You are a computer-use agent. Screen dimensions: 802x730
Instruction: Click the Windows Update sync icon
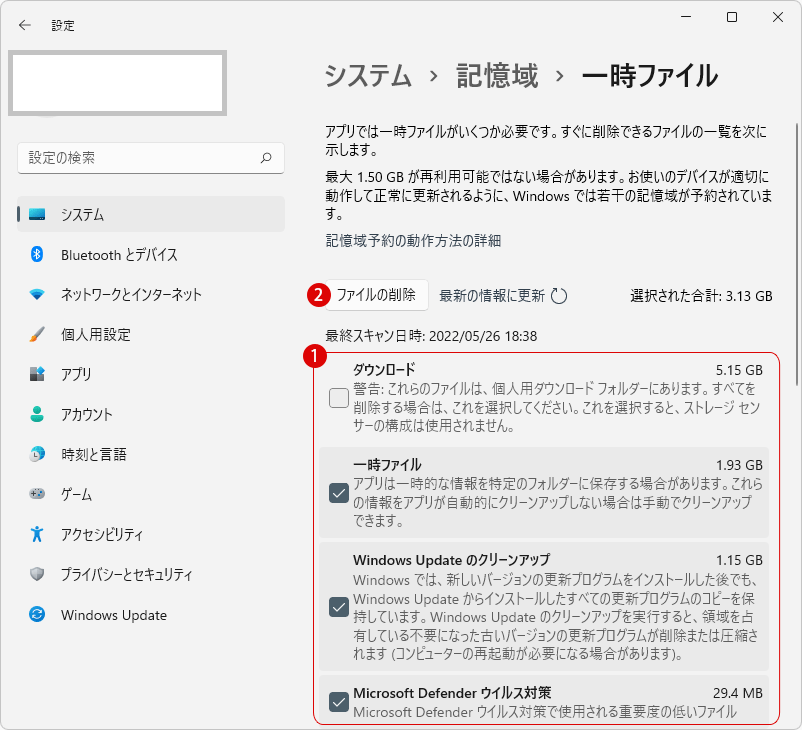click(x=37, y=614)
